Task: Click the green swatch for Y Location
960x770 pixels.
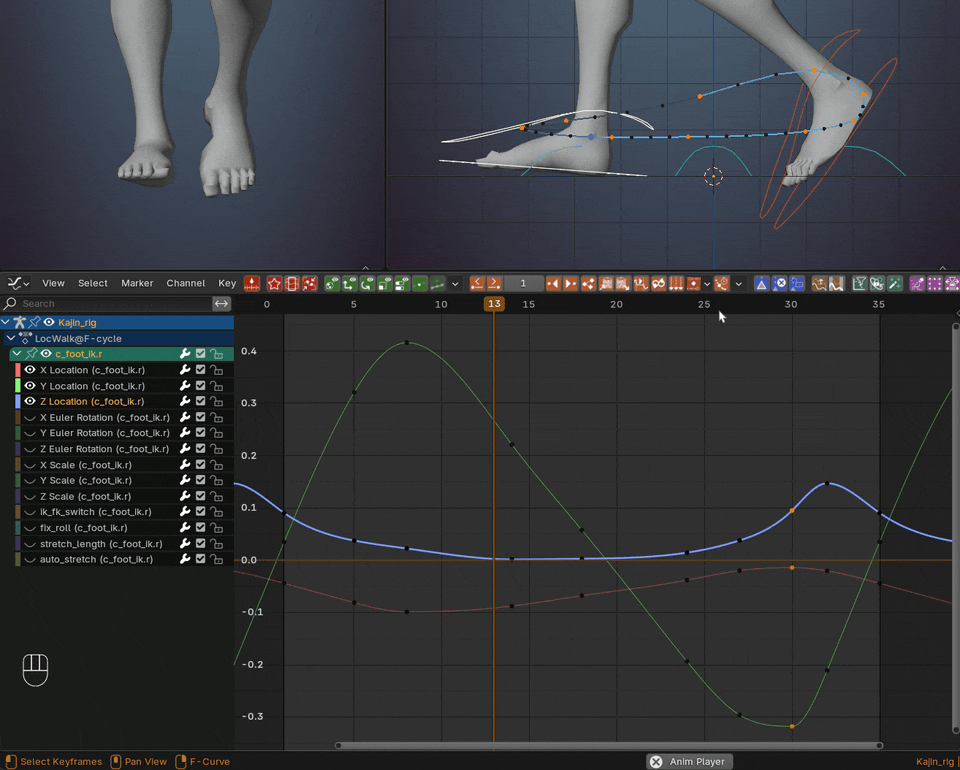Action: pos(18,386)
